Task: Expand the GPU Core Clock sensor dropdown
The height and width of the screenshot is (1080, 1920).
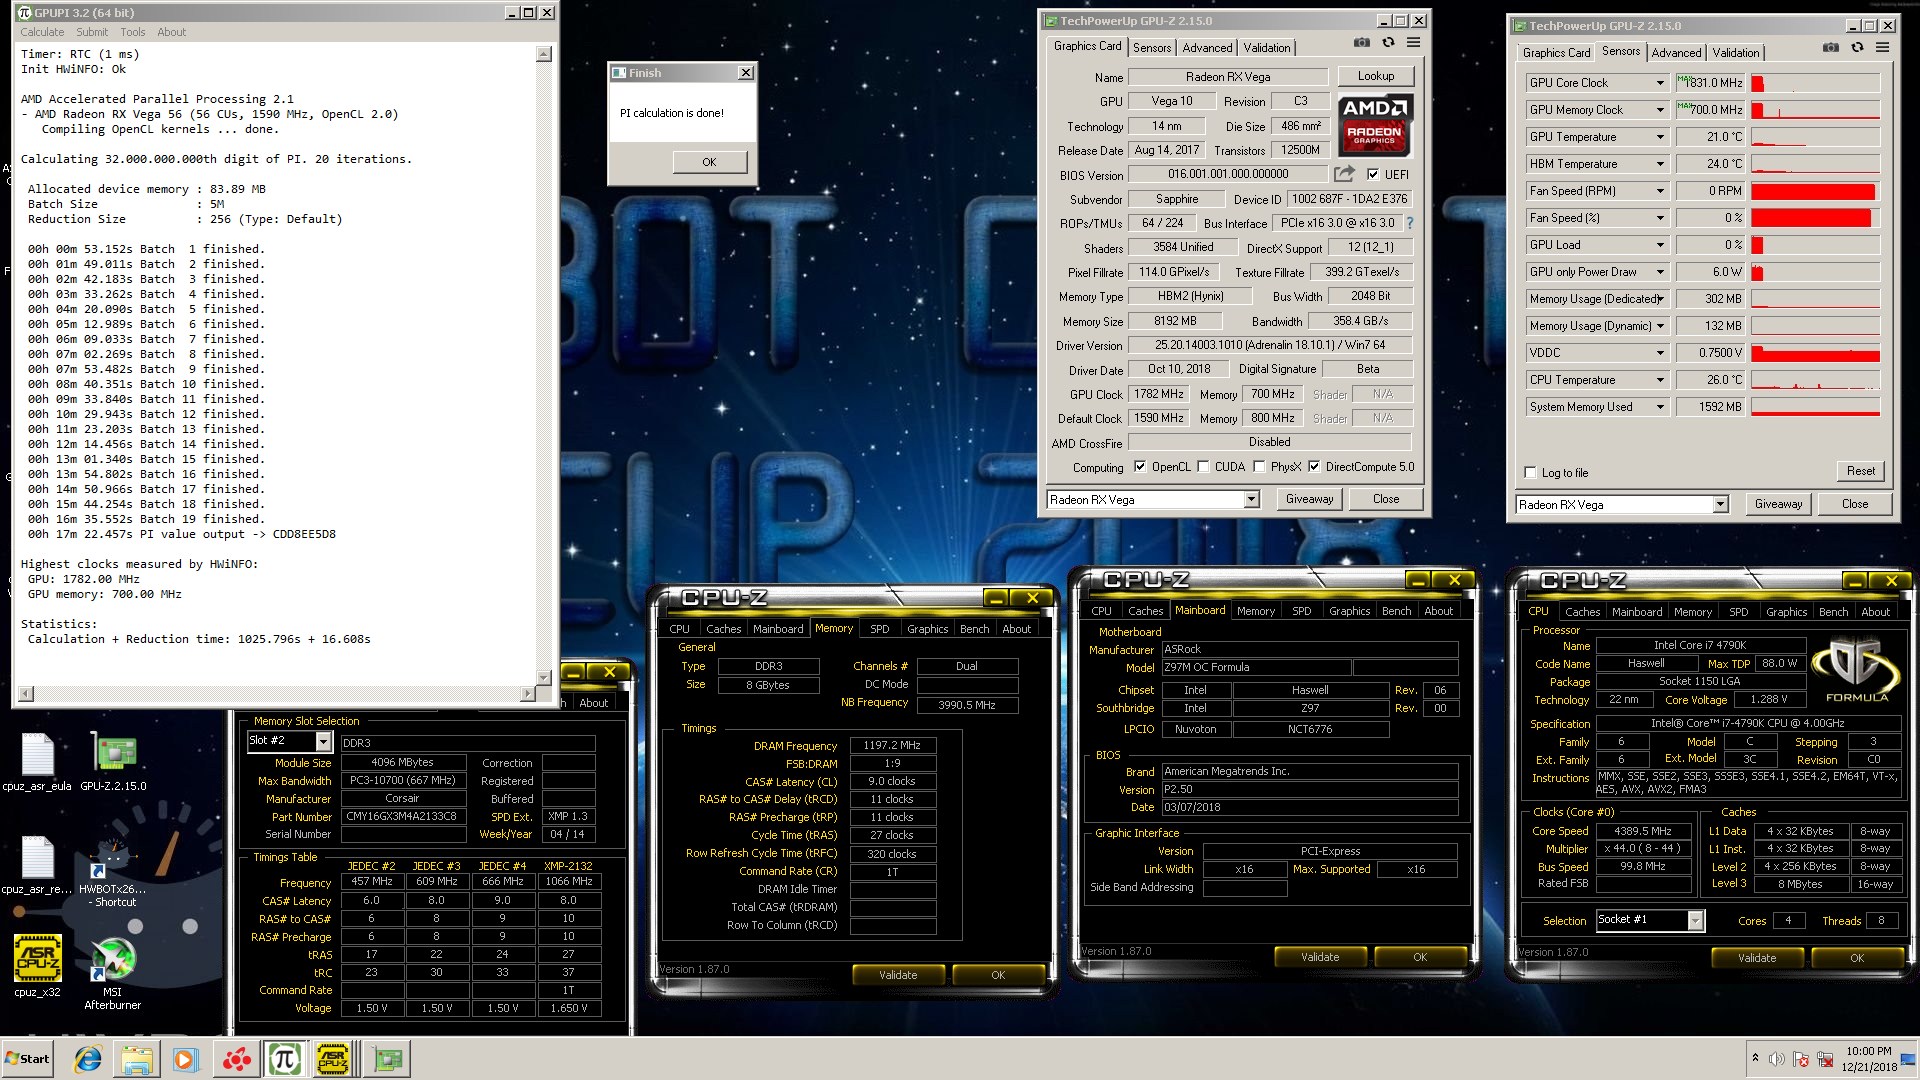Action: click(x=1661, y=83)
